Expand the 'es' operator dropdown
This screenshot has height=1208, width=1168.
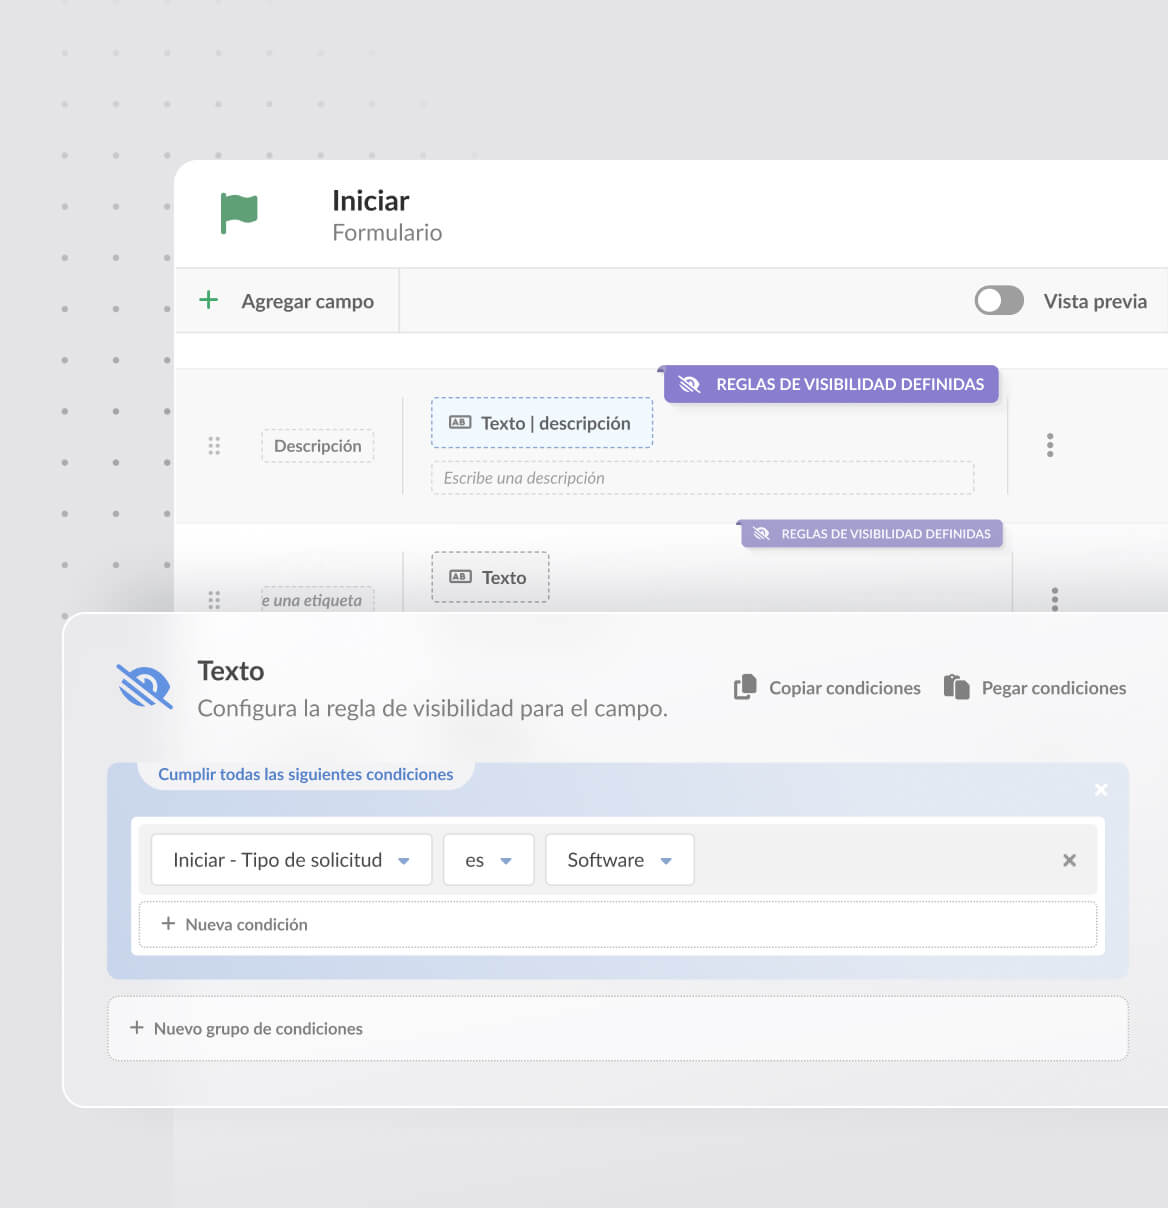[488, 860]
